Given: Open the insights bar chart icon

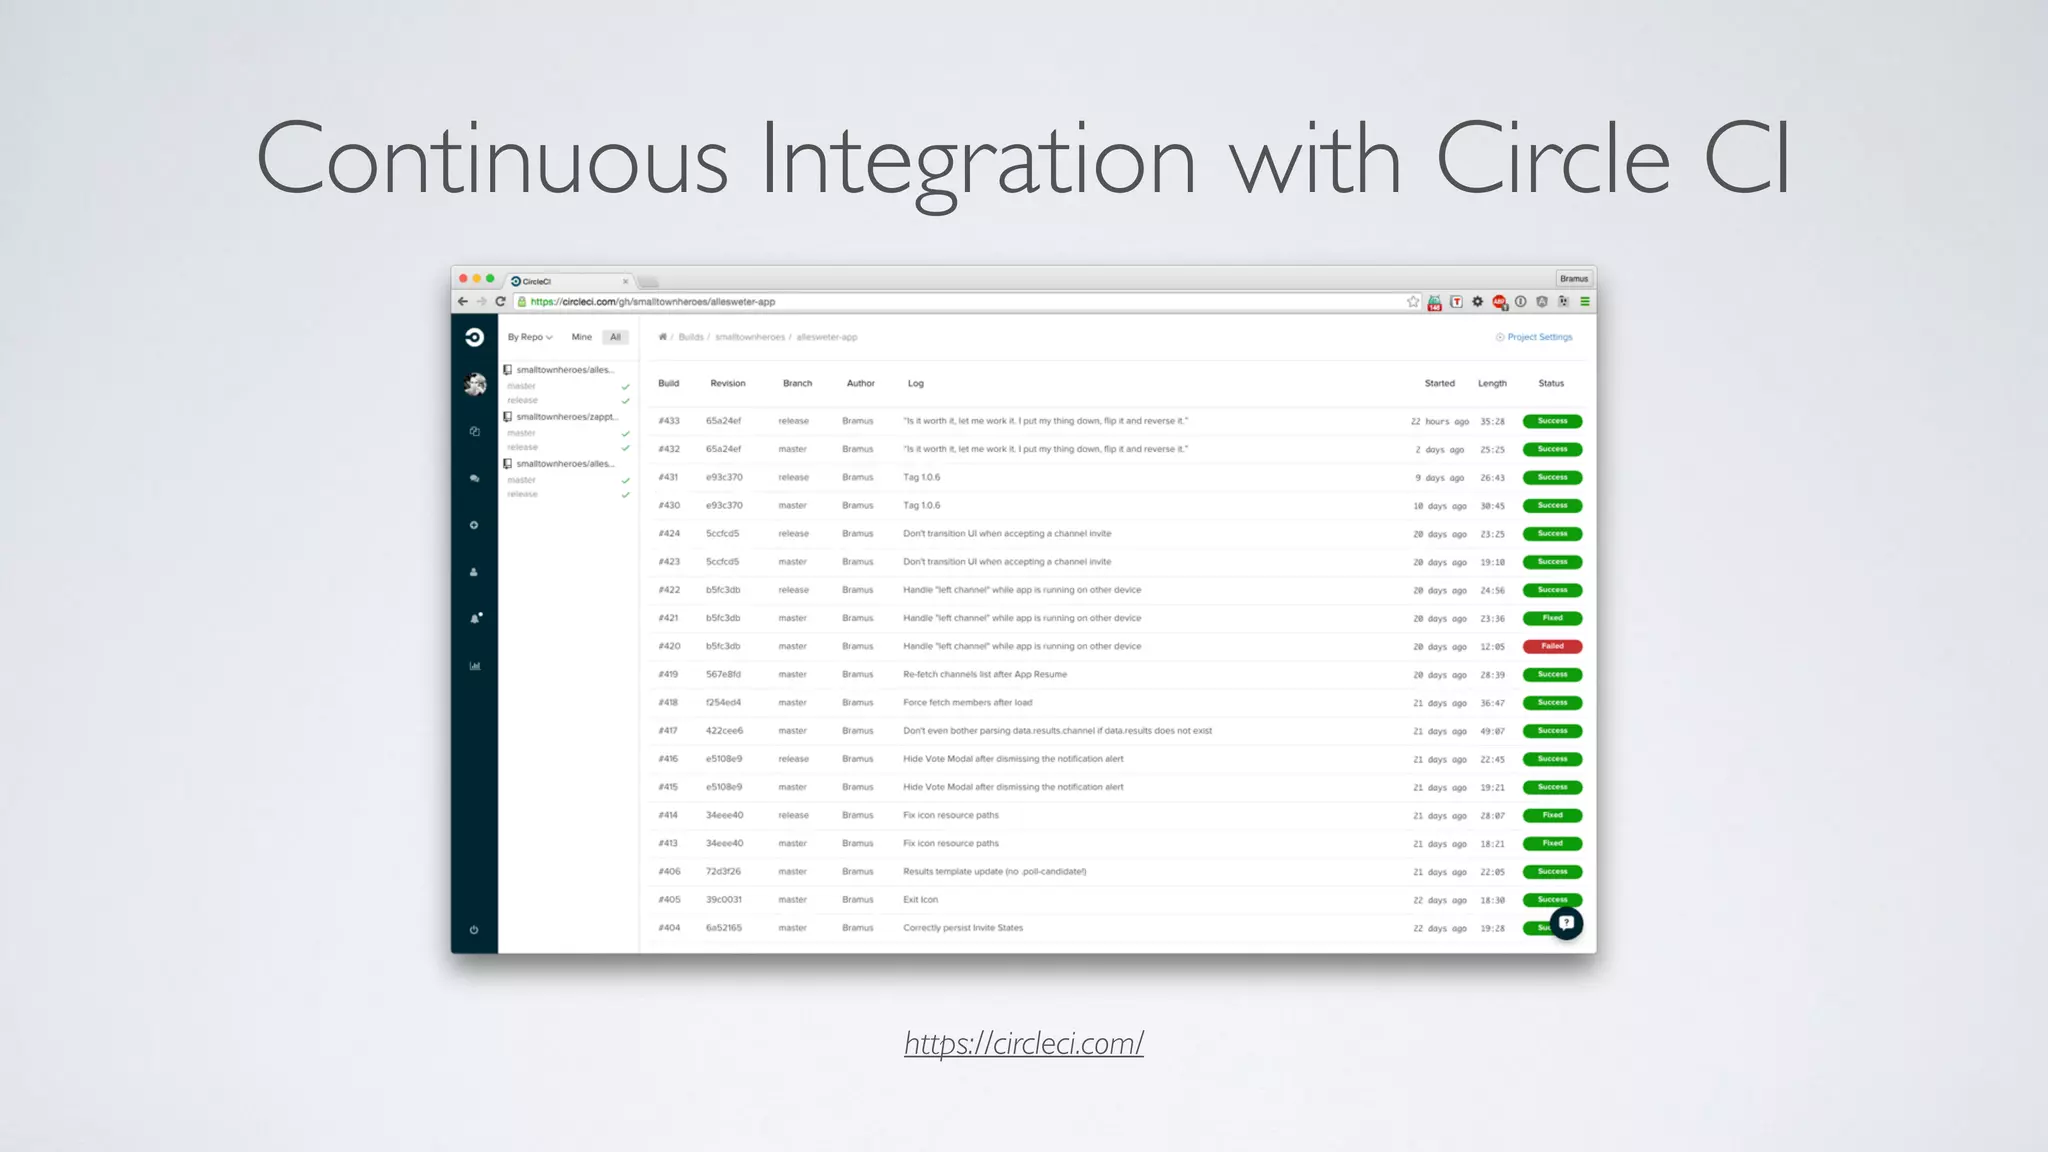Looking at the screenshot, I should (475, 666).
